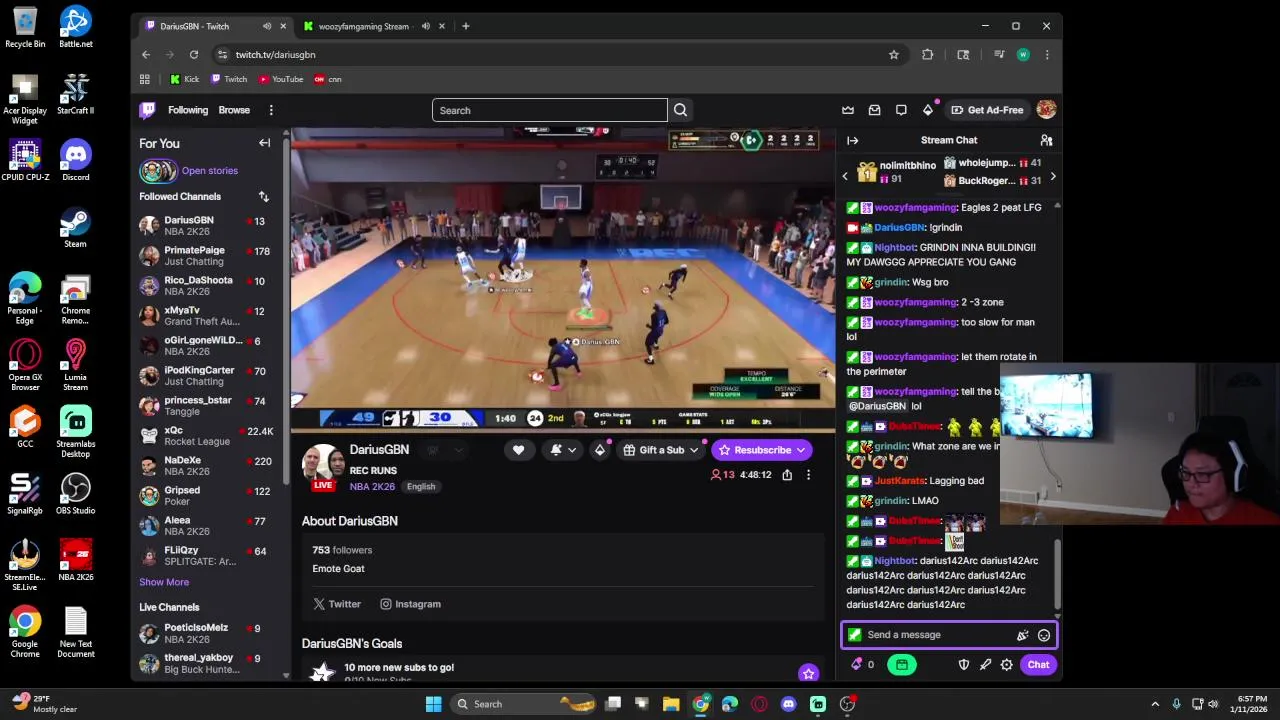
Task: Open new browser tab with plus button
Action: click(465, 26)
